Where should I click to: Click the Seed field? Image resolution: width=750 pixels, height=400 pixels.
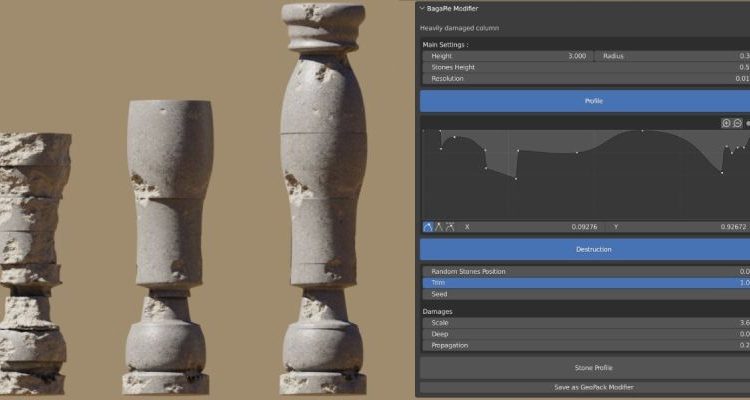(x=585, y=294)
